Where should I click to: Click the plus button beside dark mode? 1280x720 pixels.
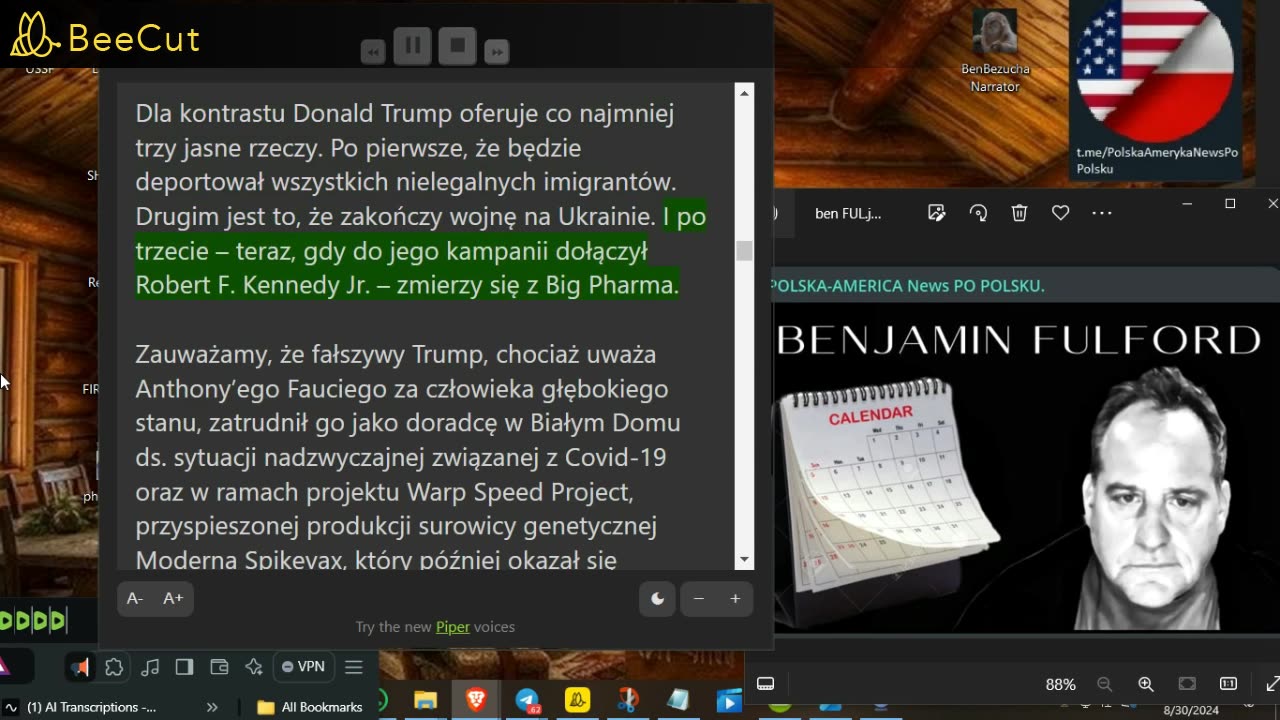point(735,598)
